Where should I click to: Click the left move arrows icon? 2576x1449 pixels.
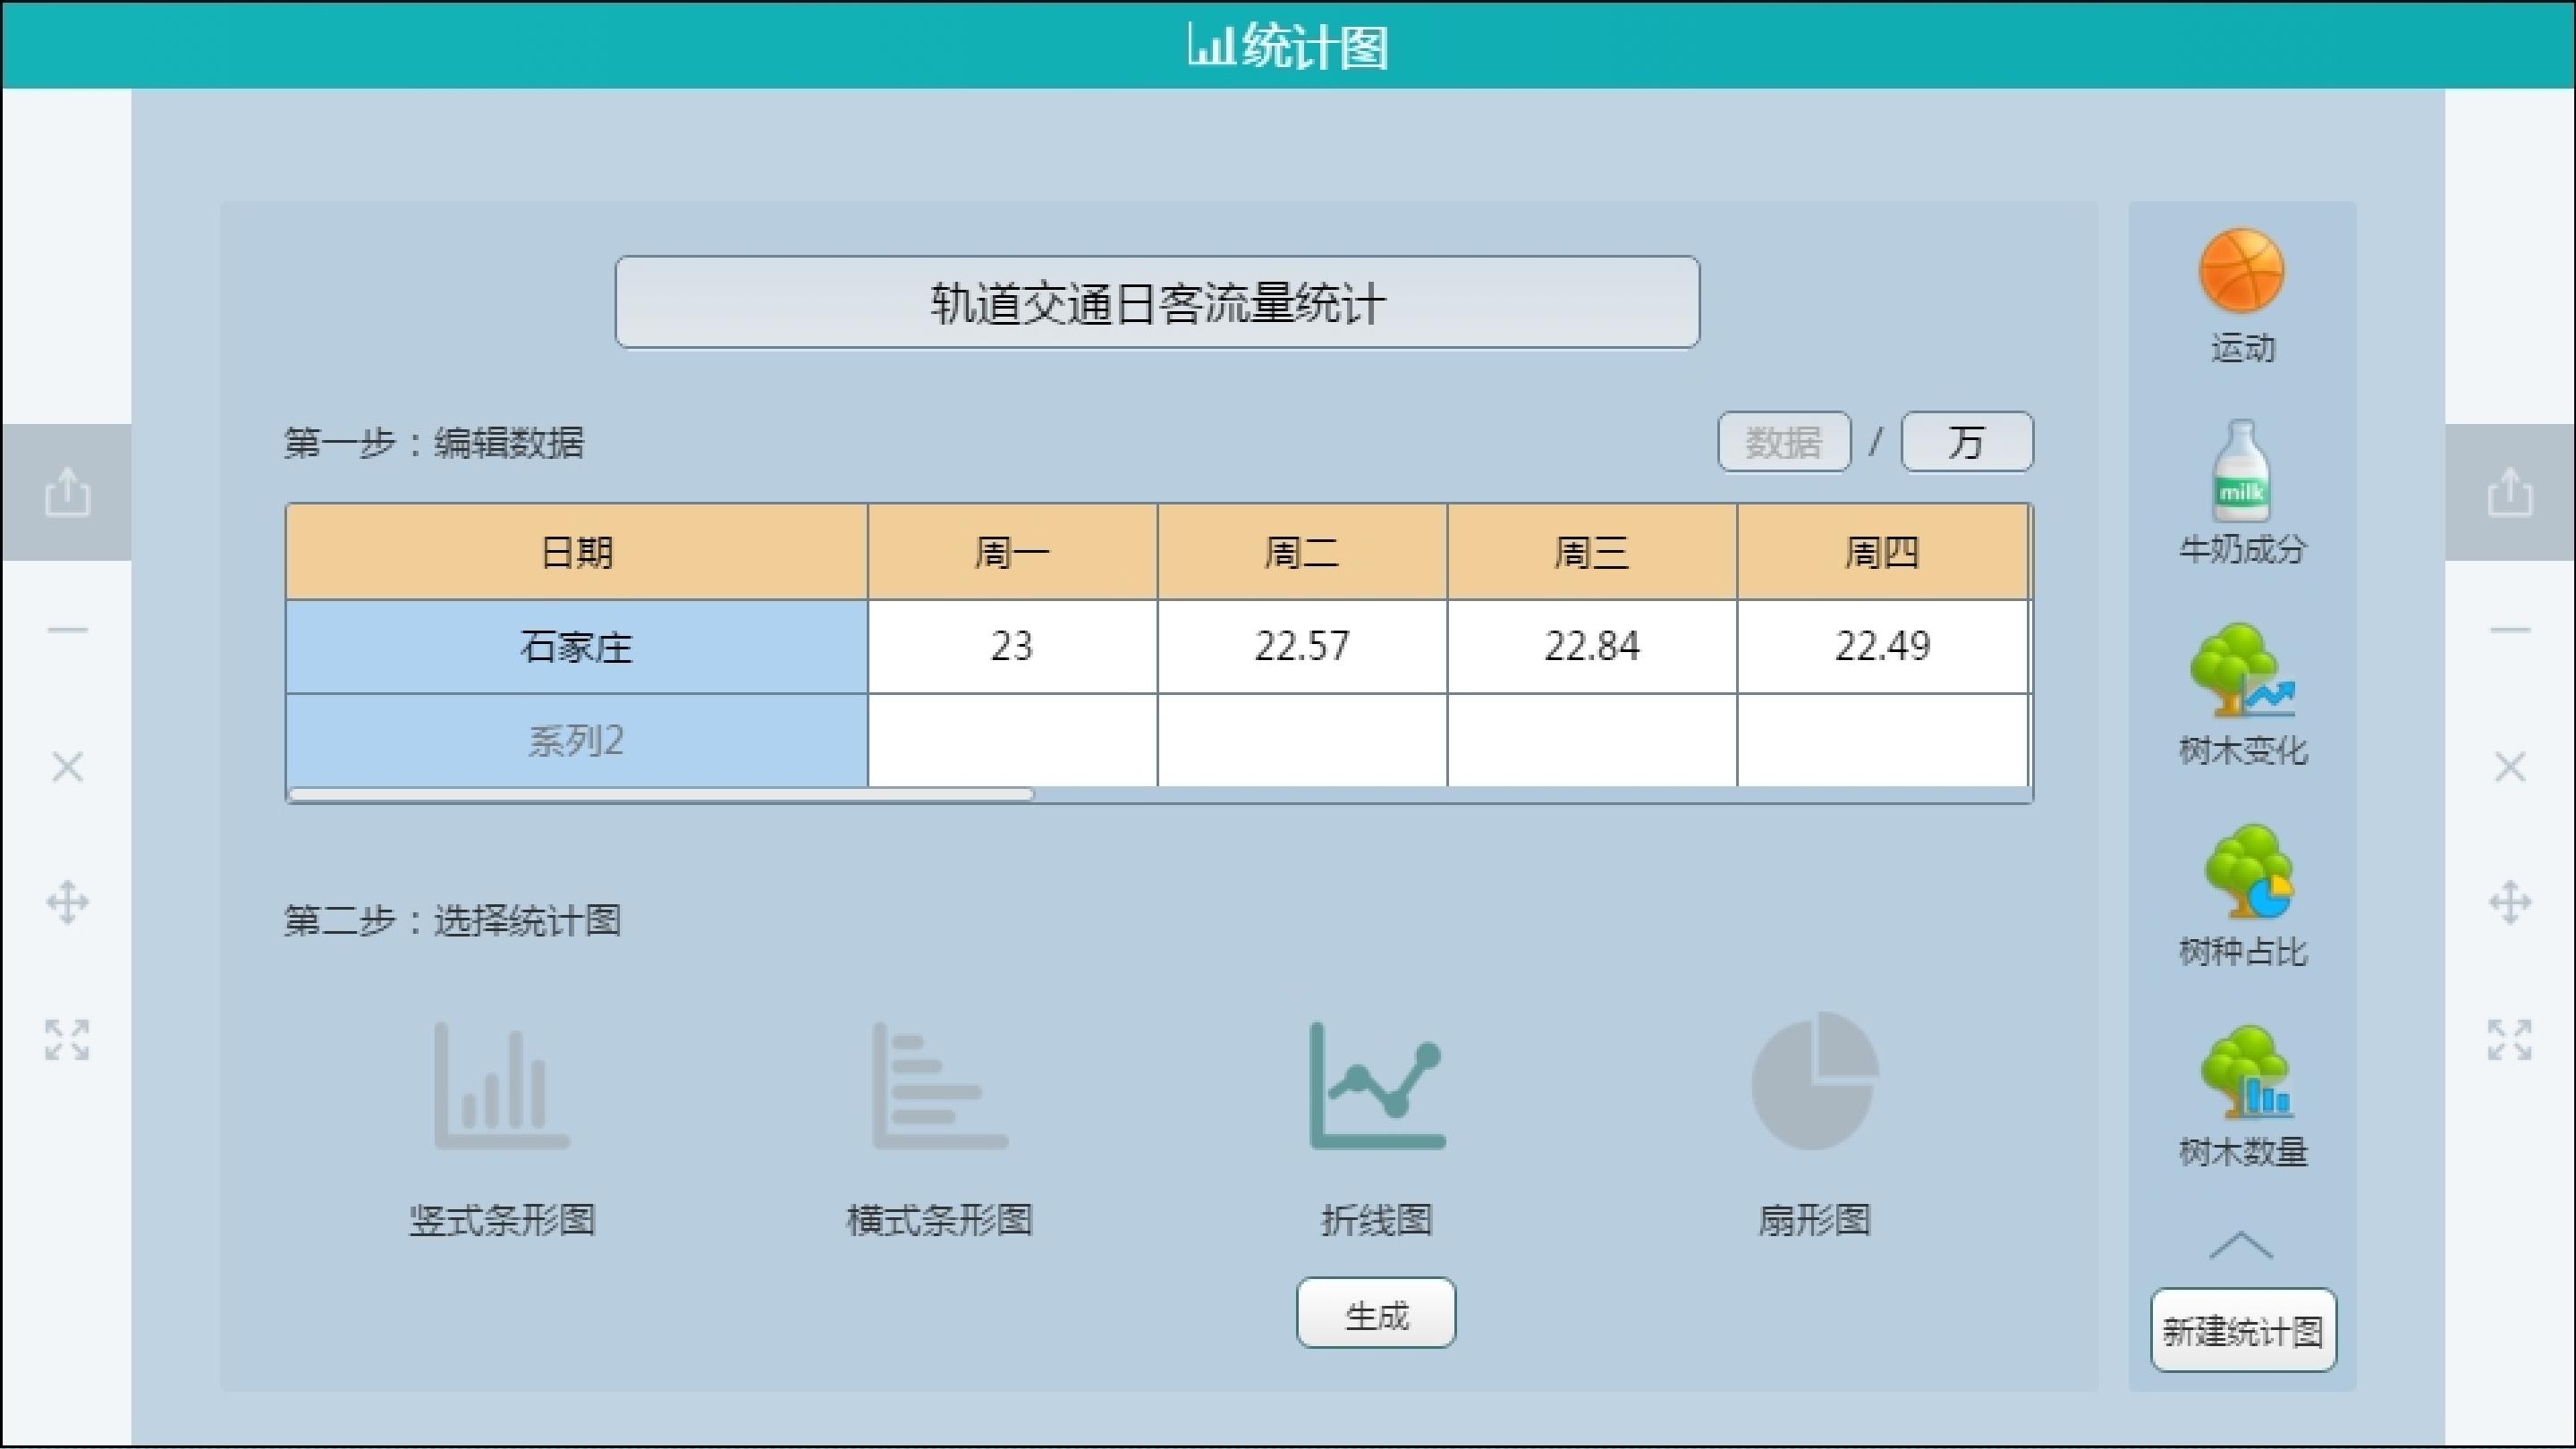click(67, 903)
